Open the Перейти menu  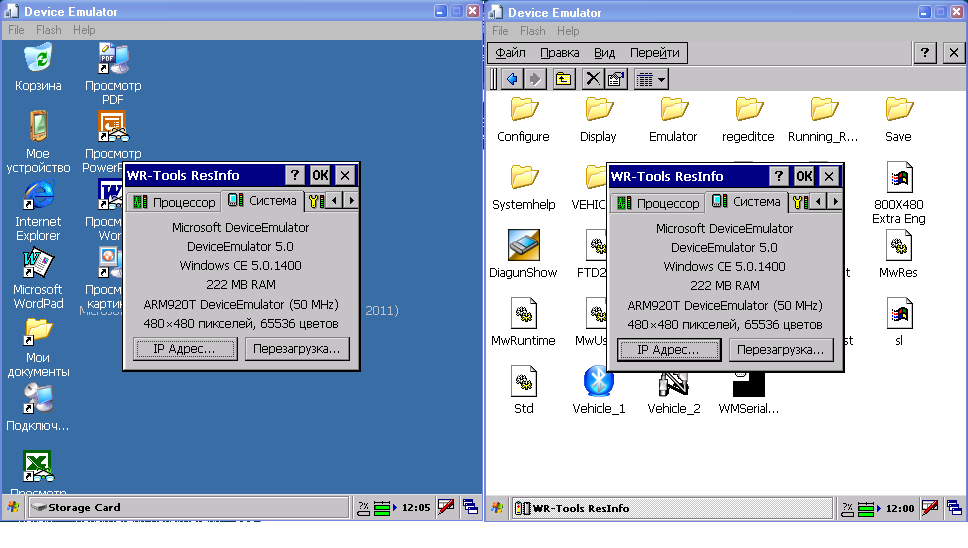[654, 53]
